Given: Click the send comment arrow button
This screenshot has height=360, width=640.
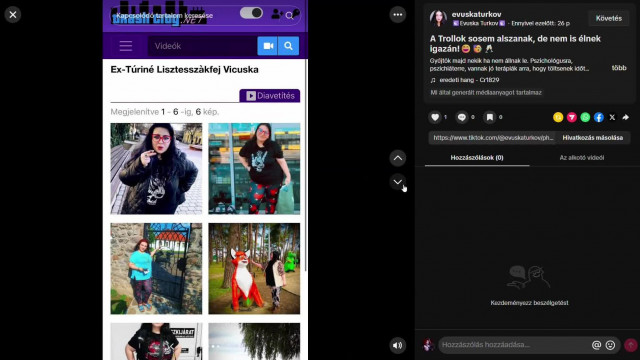Looking at the screenshot, I should (x=631, y=345).
